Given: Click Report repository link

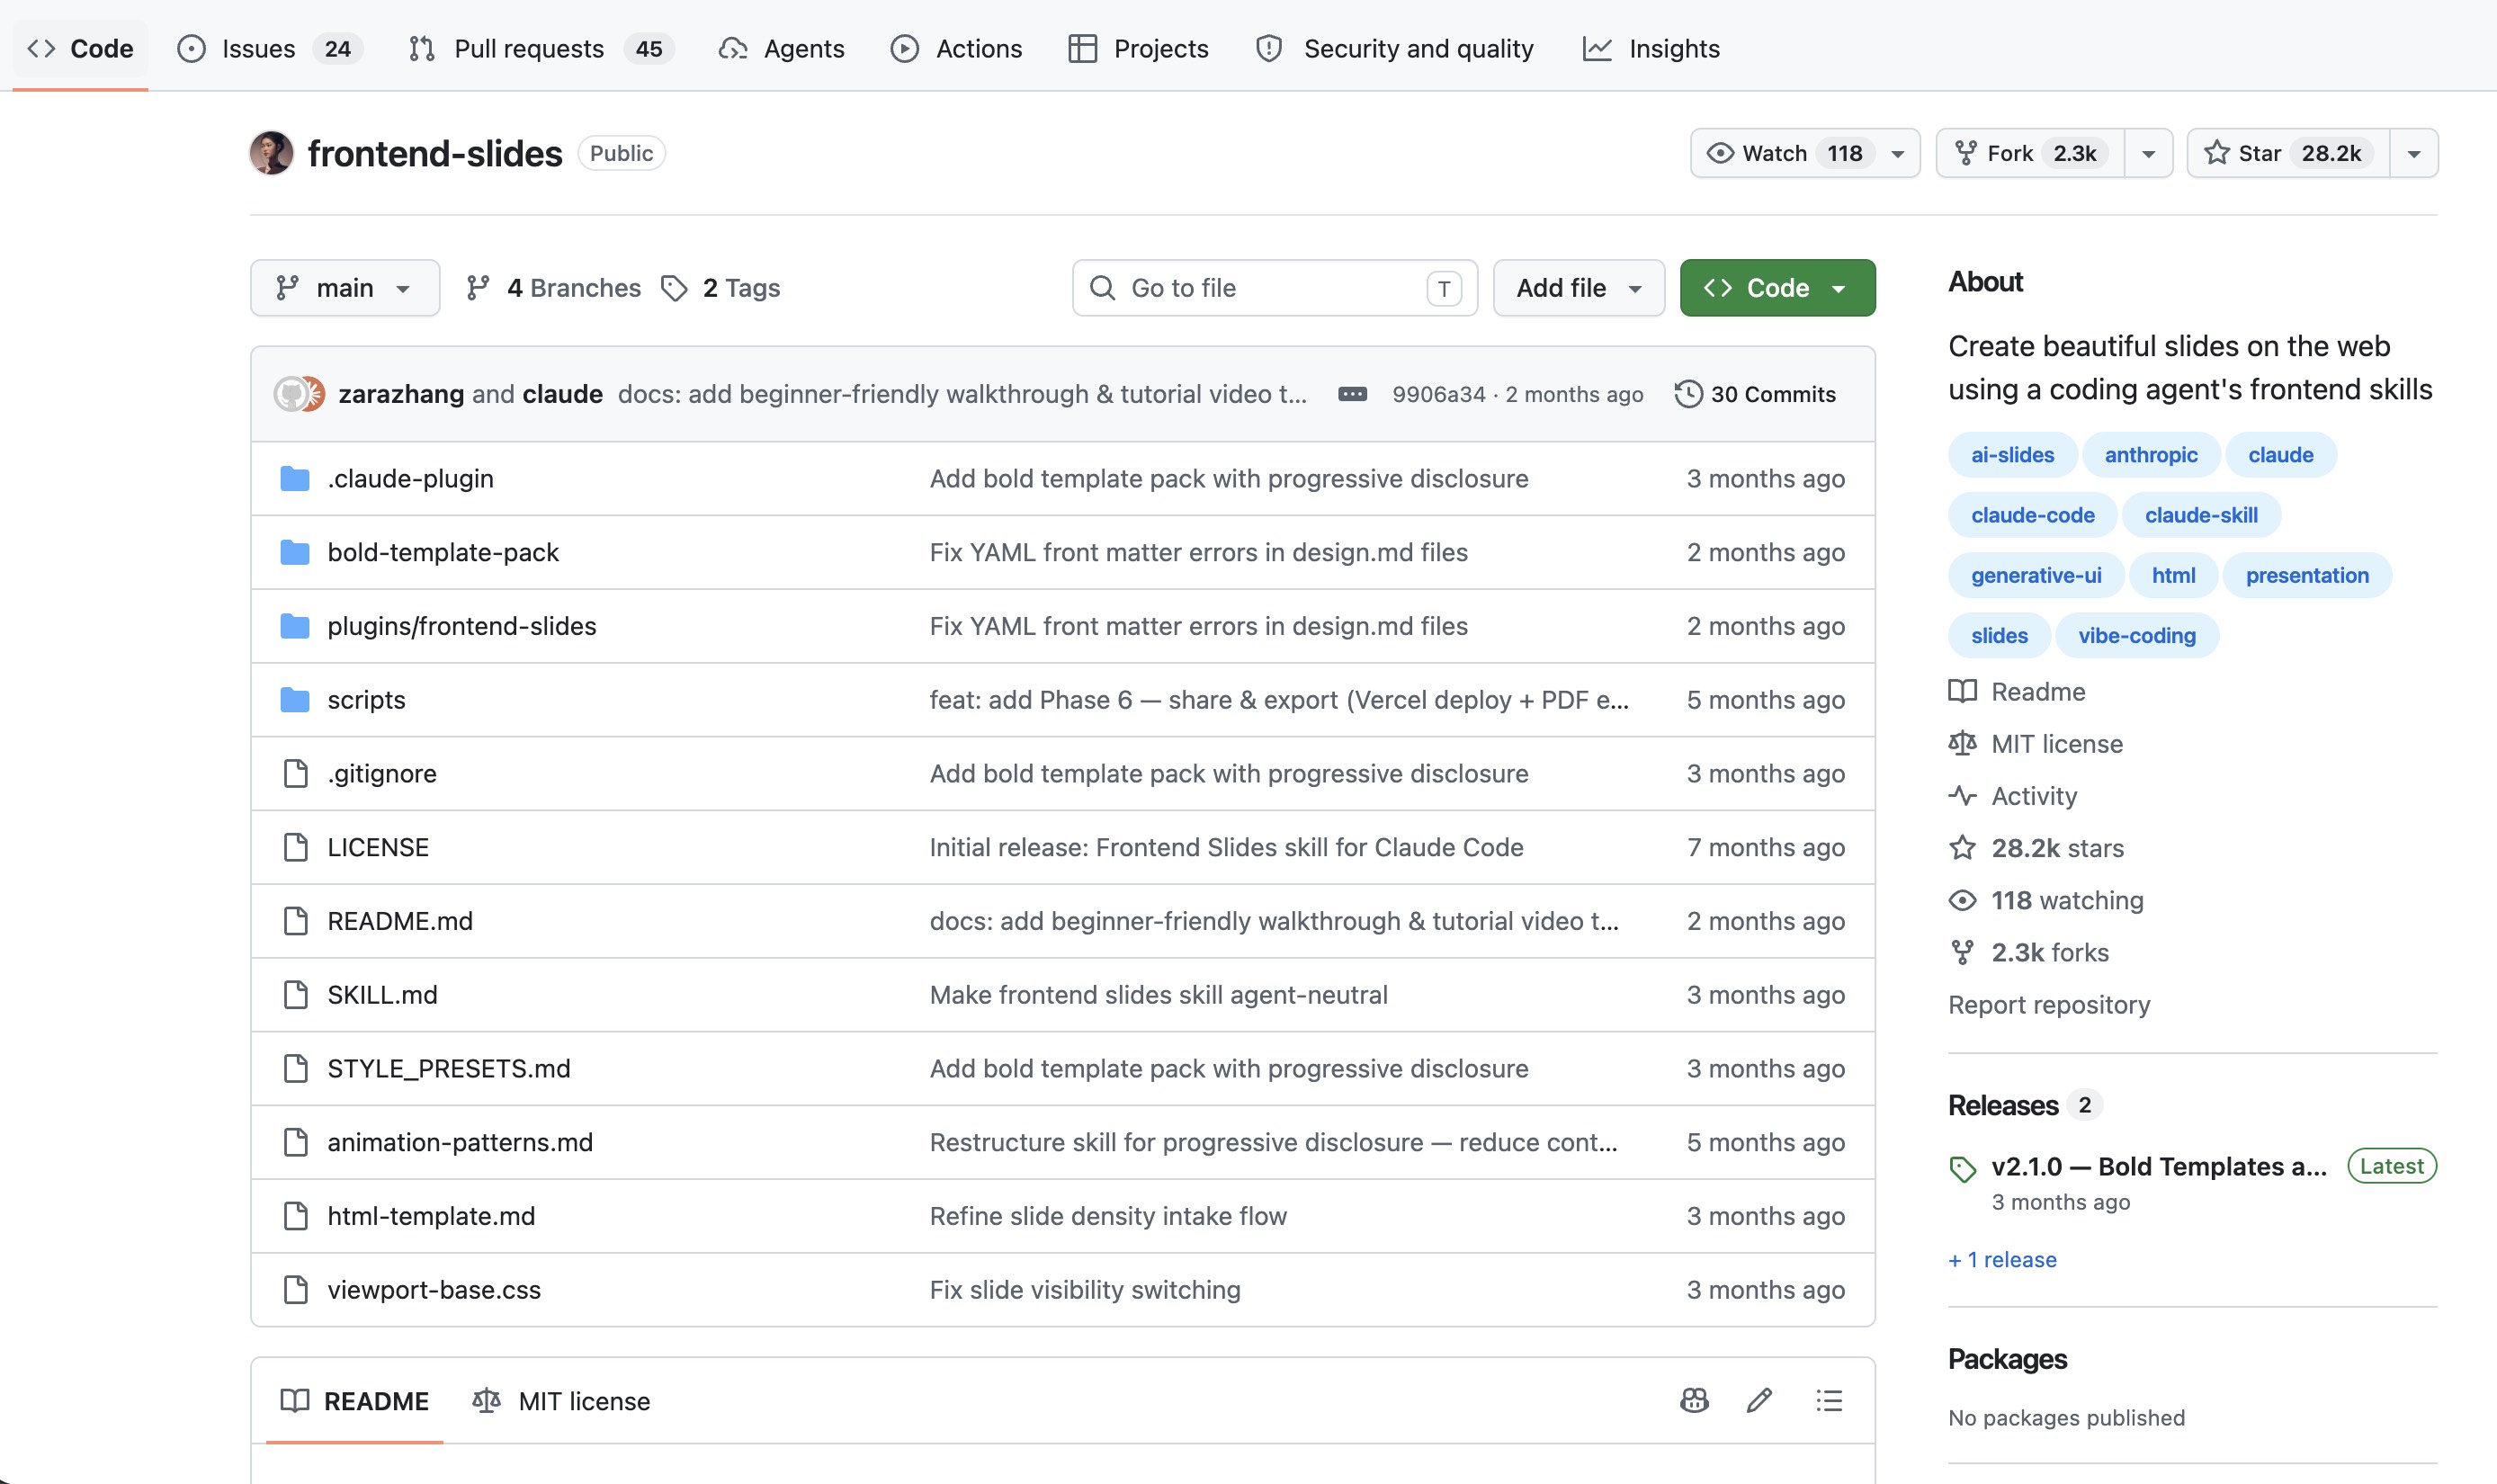Looking at the screenshot, I should tap(2049, 1004).
